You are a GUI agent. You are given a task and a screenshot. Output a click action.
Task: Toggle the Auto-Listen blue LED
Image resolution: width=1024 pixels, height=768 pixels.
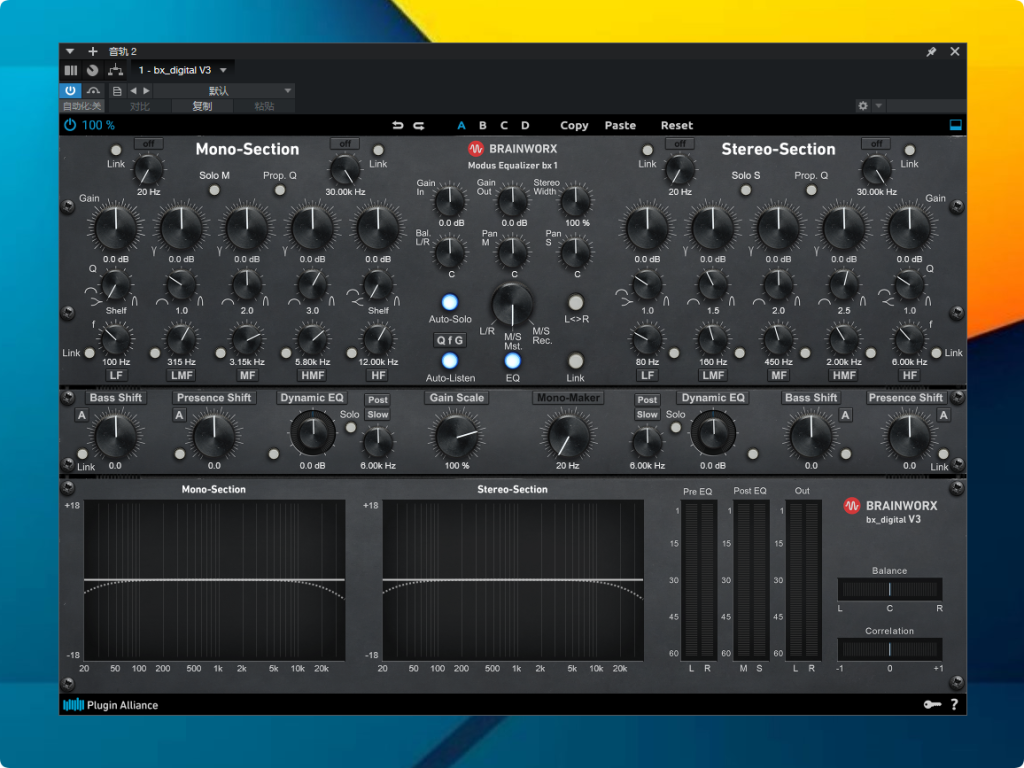(449, 360)
